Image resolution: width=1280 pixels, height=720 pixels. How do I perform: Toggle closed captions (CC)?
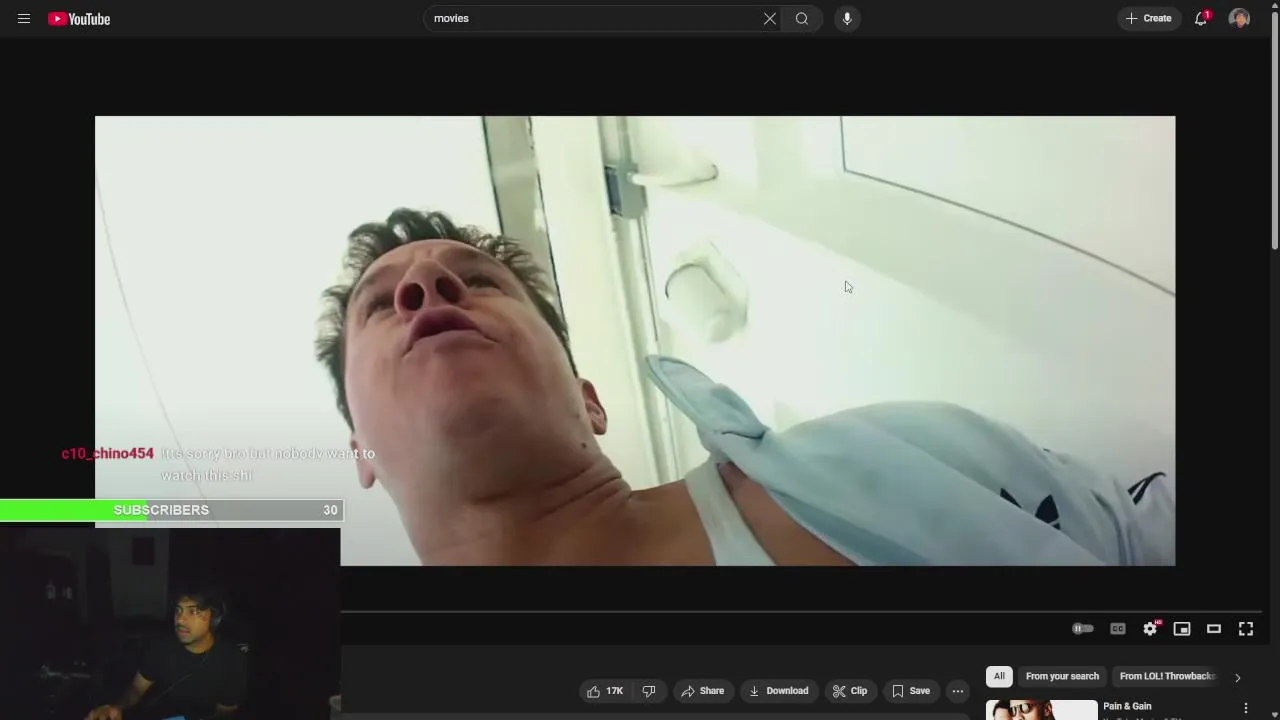pos(1118,629)
